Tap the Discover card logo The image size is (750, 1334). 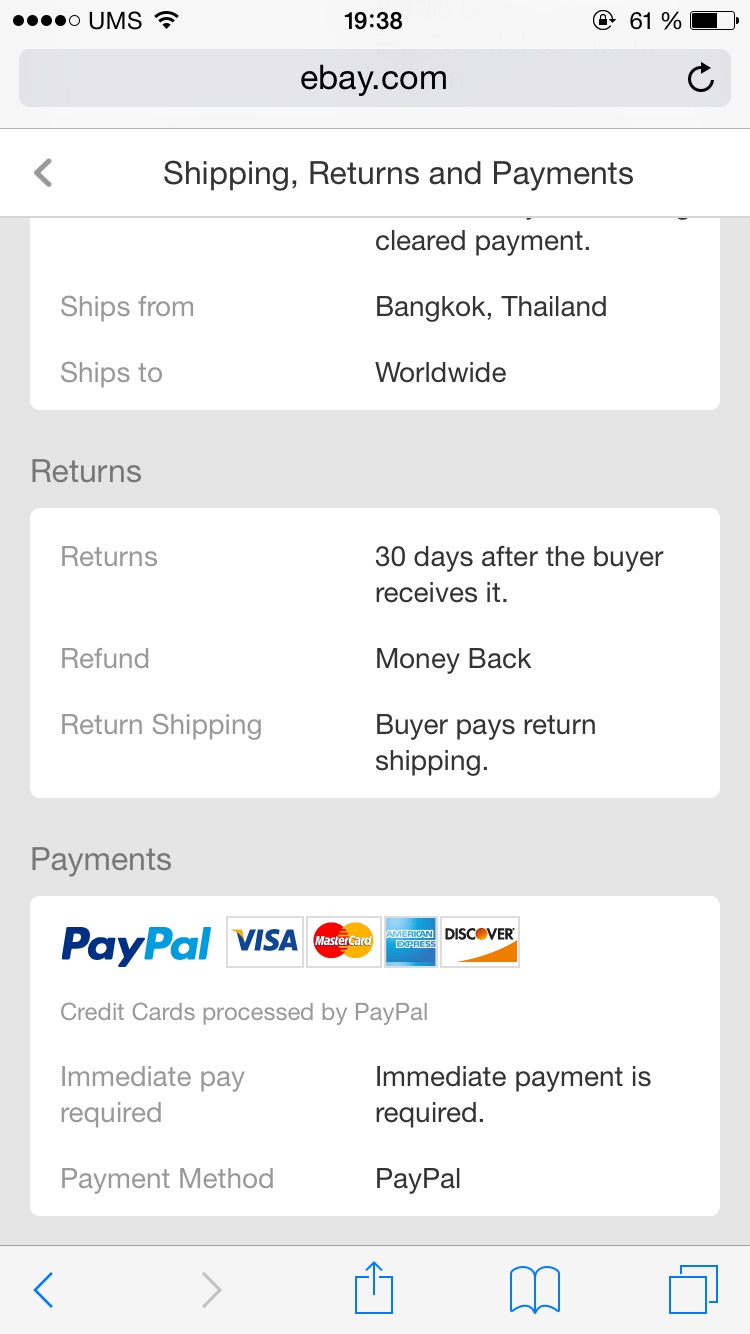pos(480,941)
